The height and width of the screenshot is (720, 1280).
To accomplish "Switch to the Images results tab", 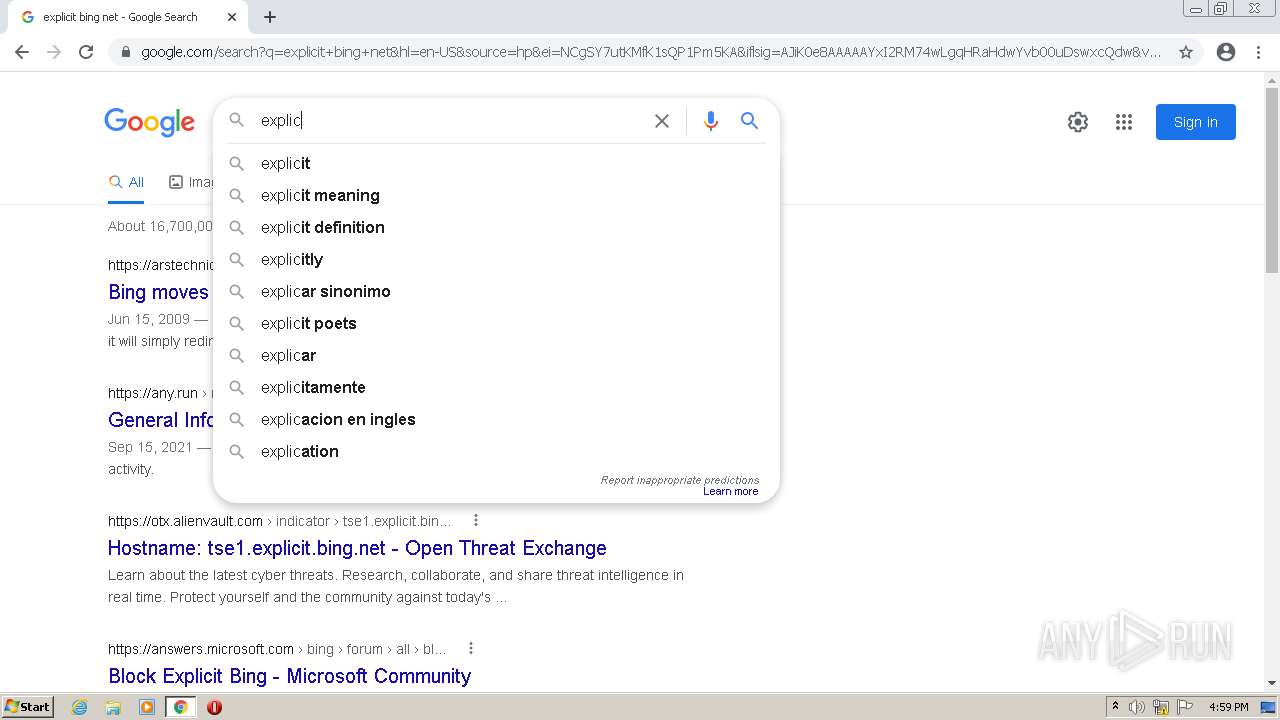I will tap(191, 182).
